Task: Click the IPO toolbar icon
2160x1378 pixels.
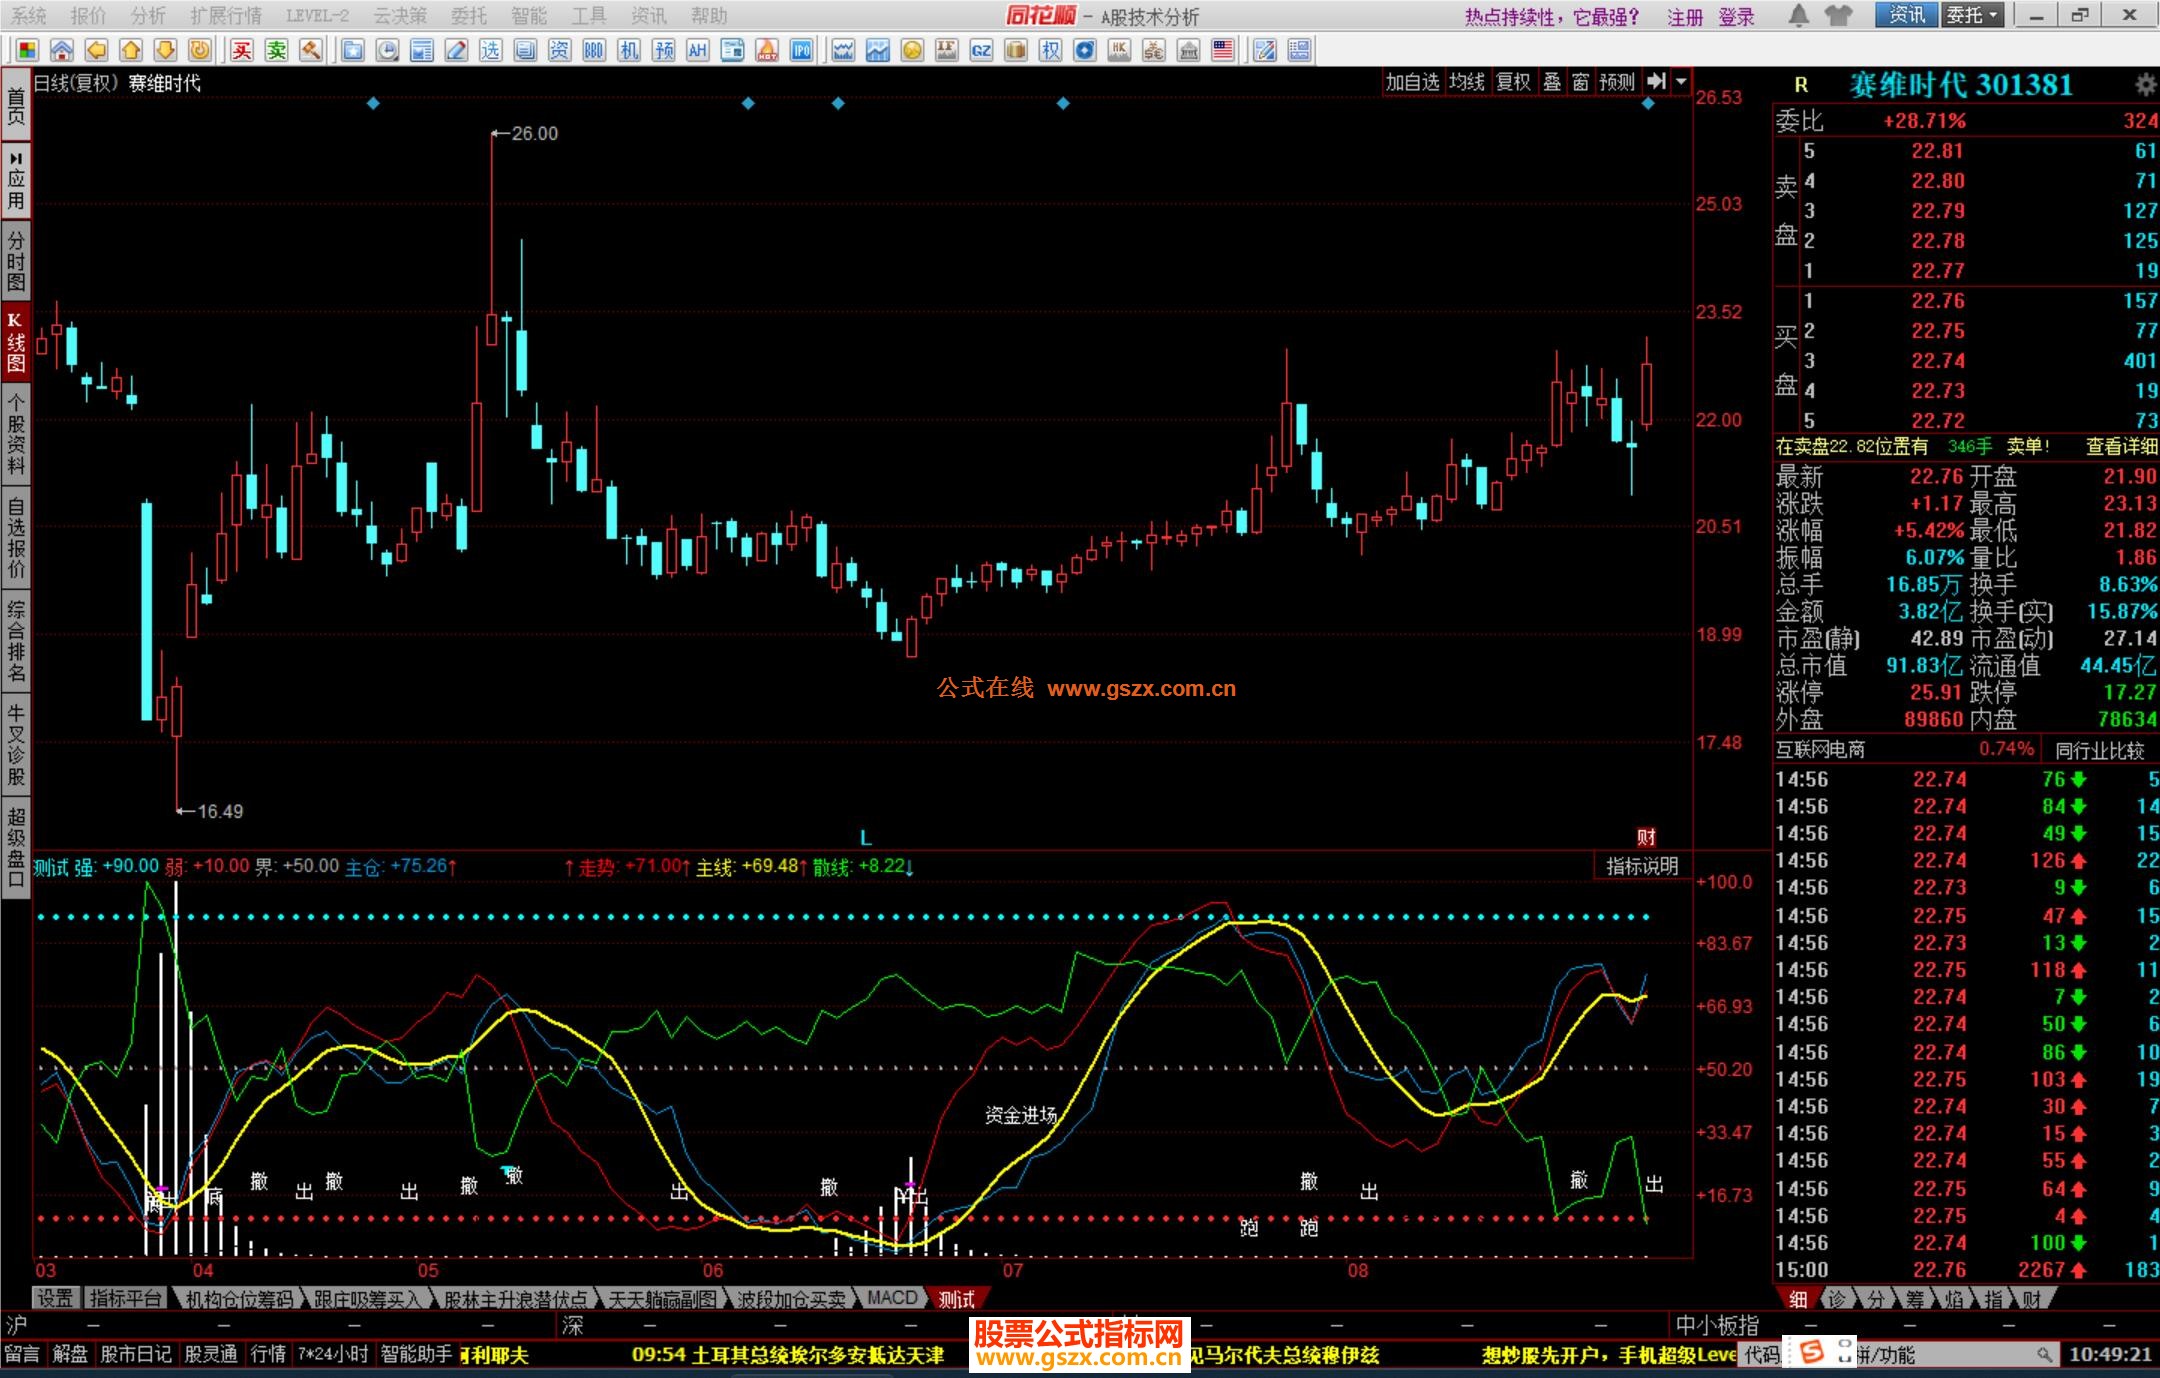Action: coord(801,50)
